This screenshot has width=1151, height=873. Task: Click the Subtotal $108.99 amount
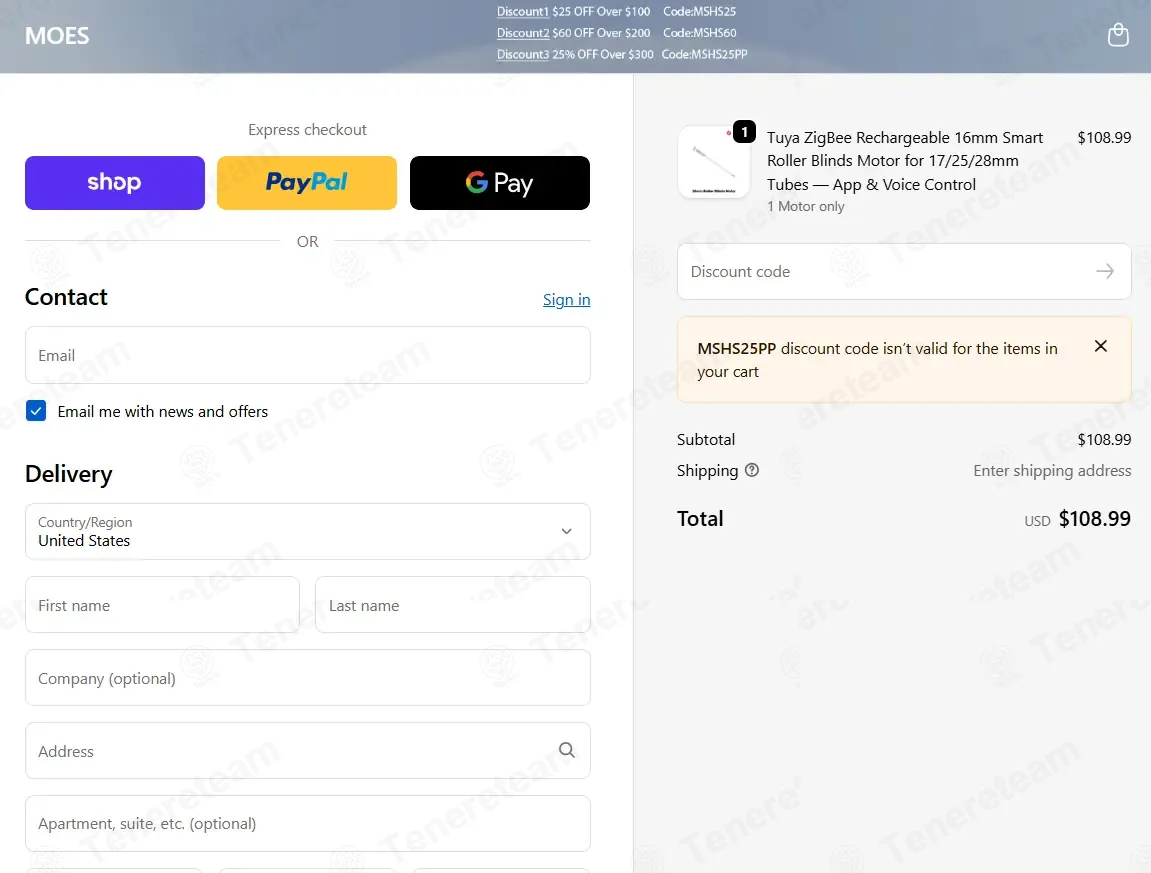[x=1104, y=440]
